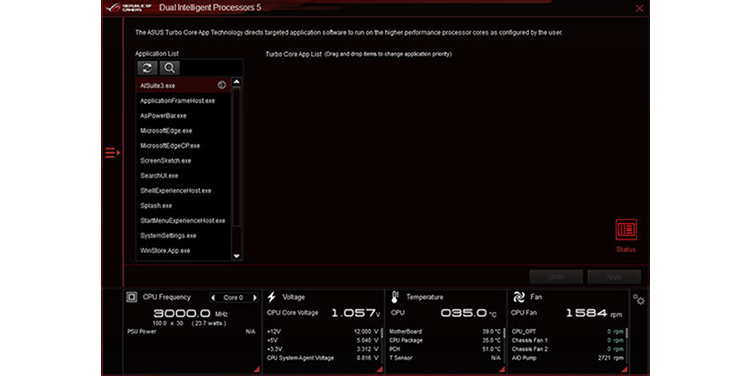The height and width of the screenshot is (376, 750).
Task: Click the CPU Fan 1584 rpm value
Action: click(x=594, y=313)
